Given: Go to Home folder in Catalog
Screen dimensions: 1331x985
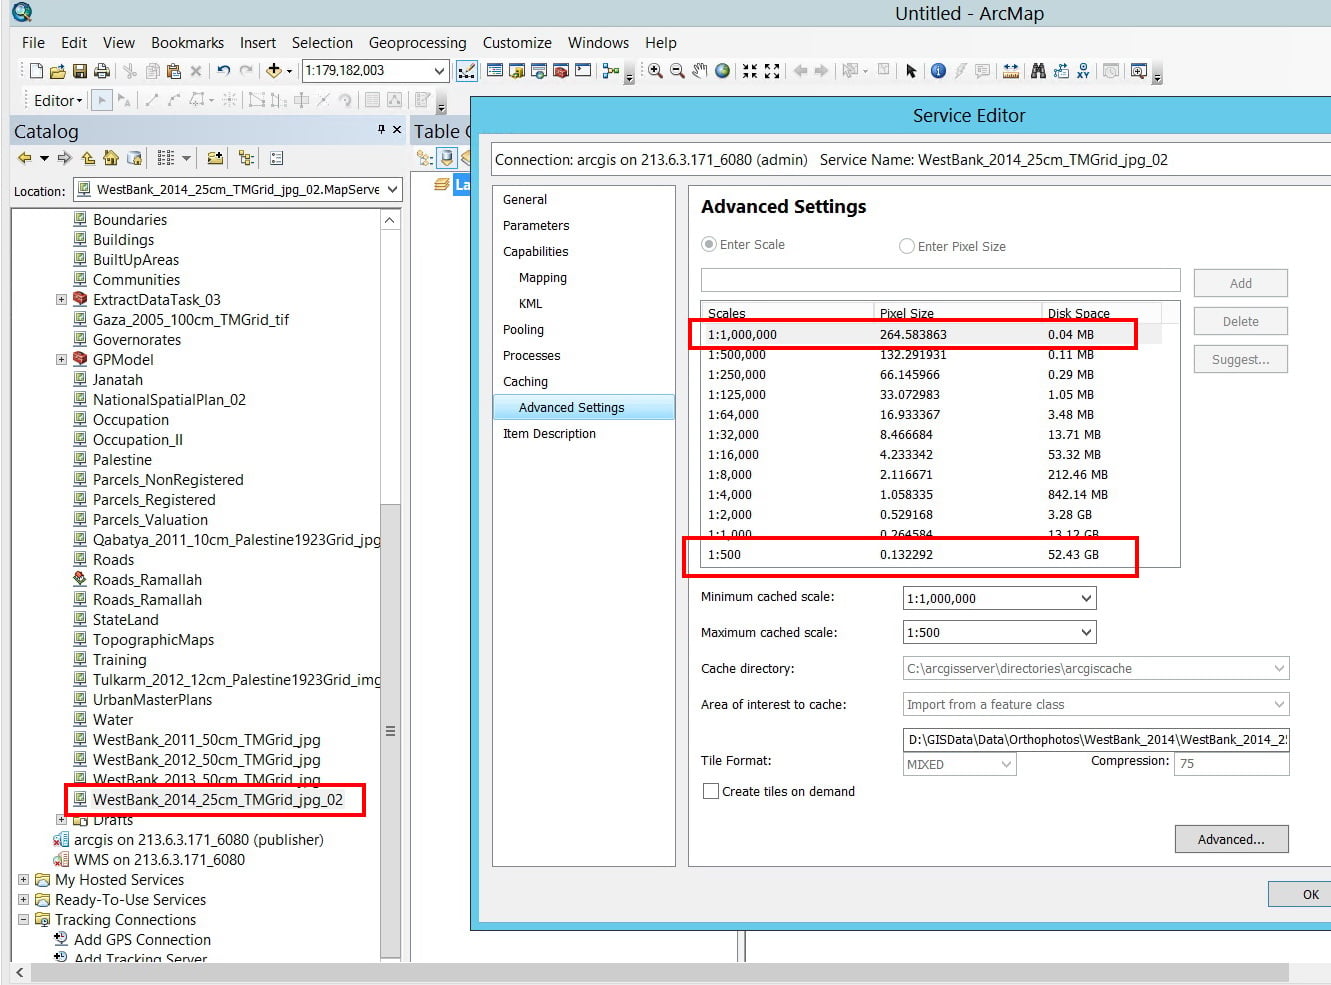Looking at the screenshot, I should (111, 158).
